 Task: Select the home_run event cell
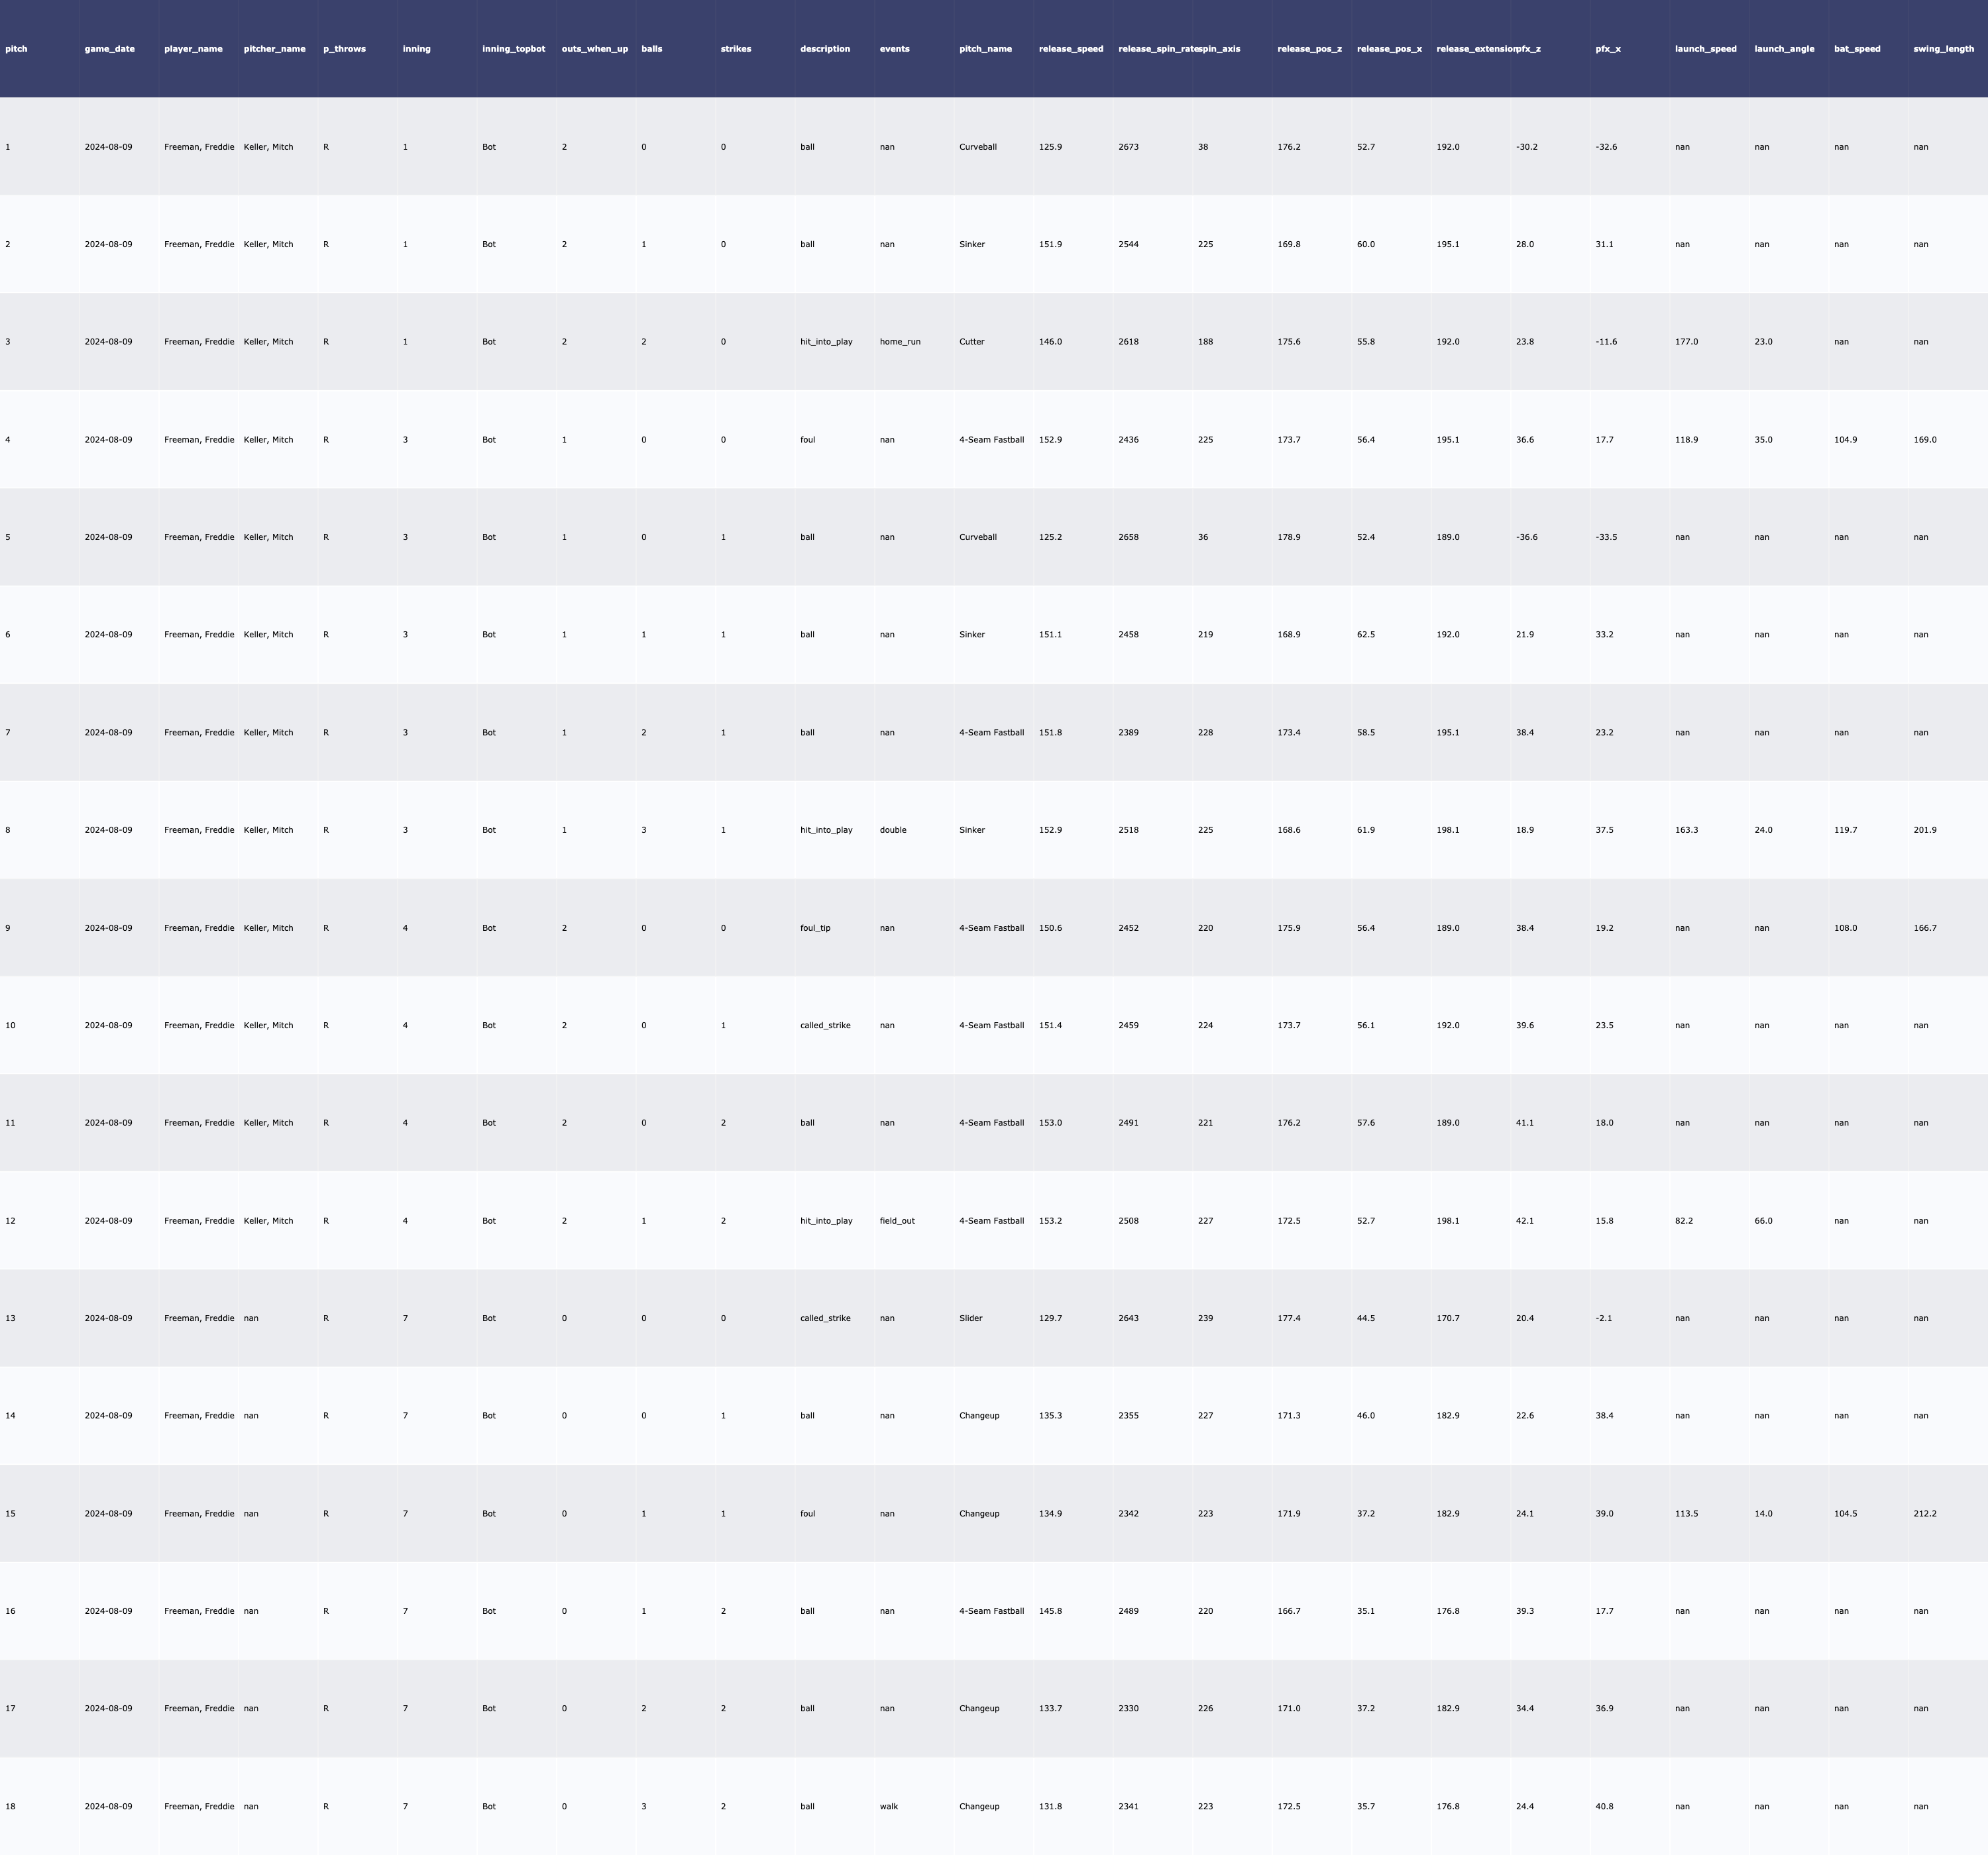pos(900,342)
